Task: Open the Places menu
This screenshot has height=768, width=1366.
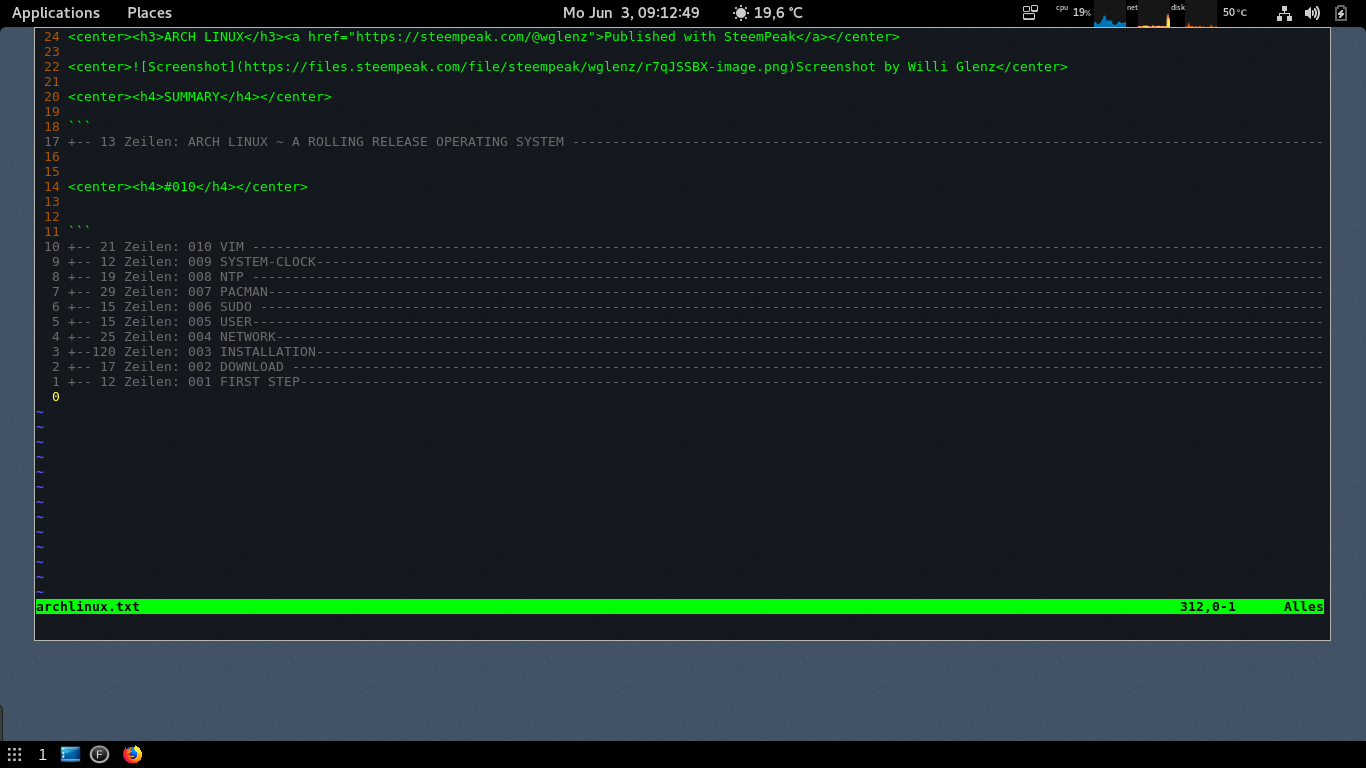Action: tap(149, 13)
